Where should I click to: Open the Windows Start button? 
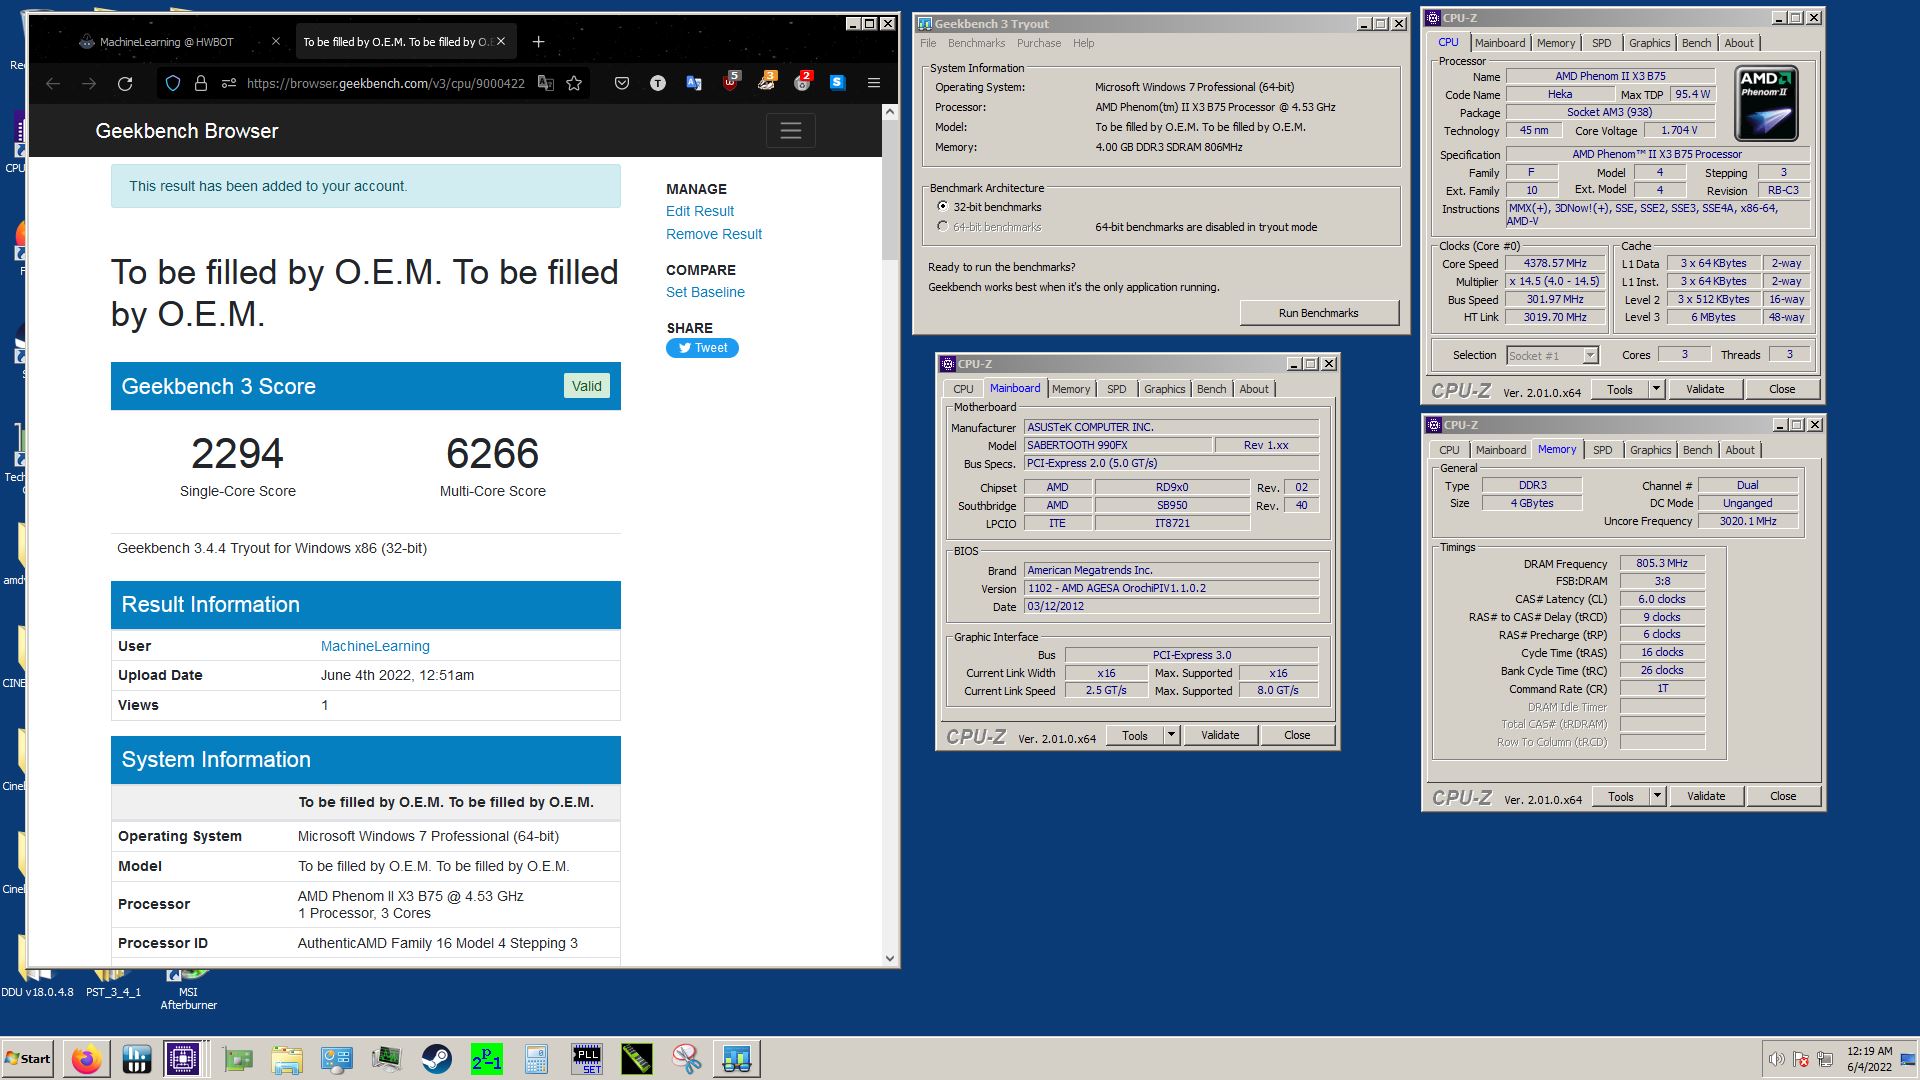click(x=28, y=1059)
